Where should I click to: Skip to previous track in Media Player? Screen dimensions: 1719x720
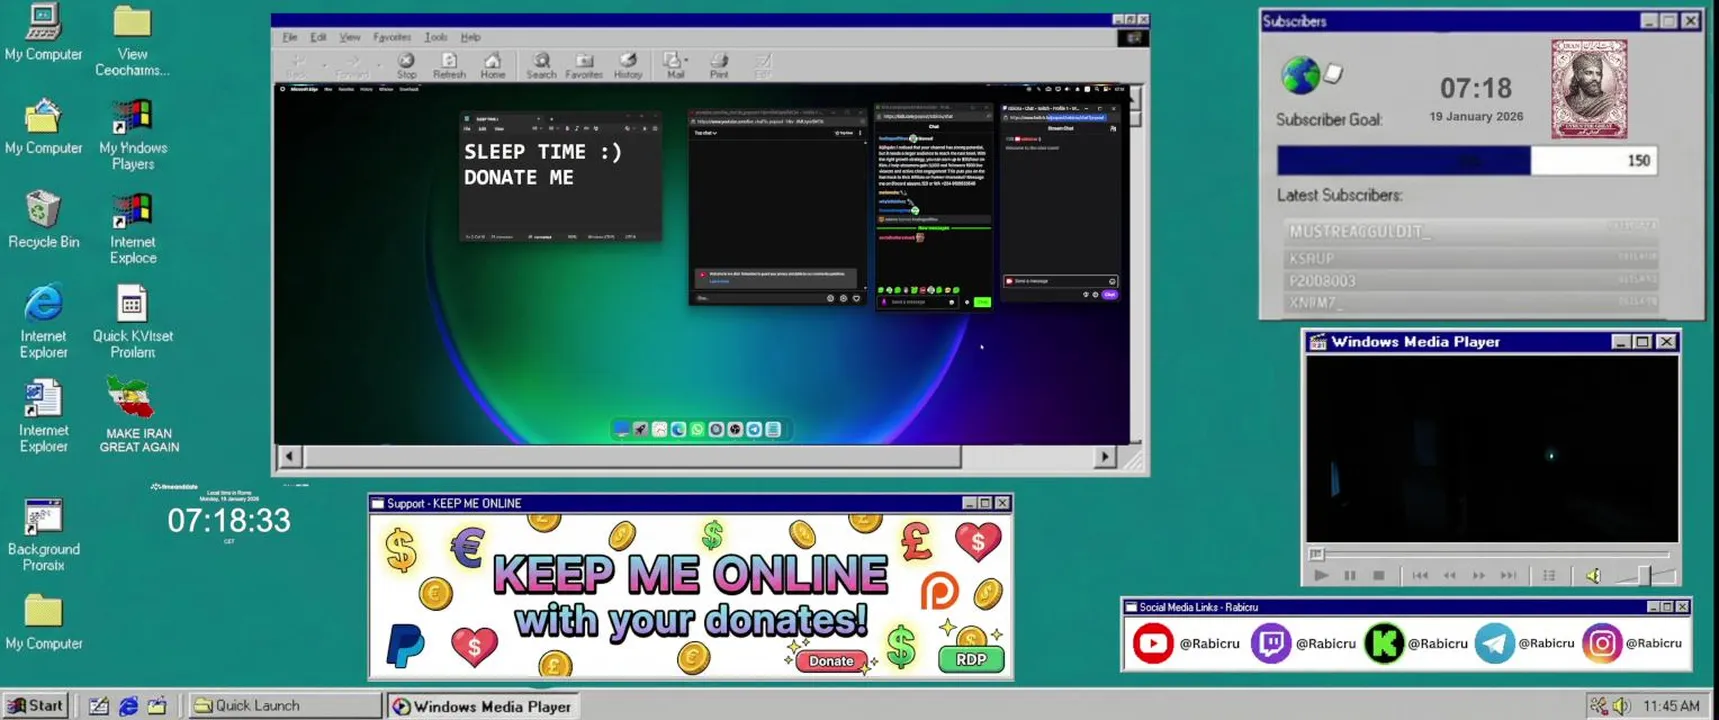(x=1420, y=576)
